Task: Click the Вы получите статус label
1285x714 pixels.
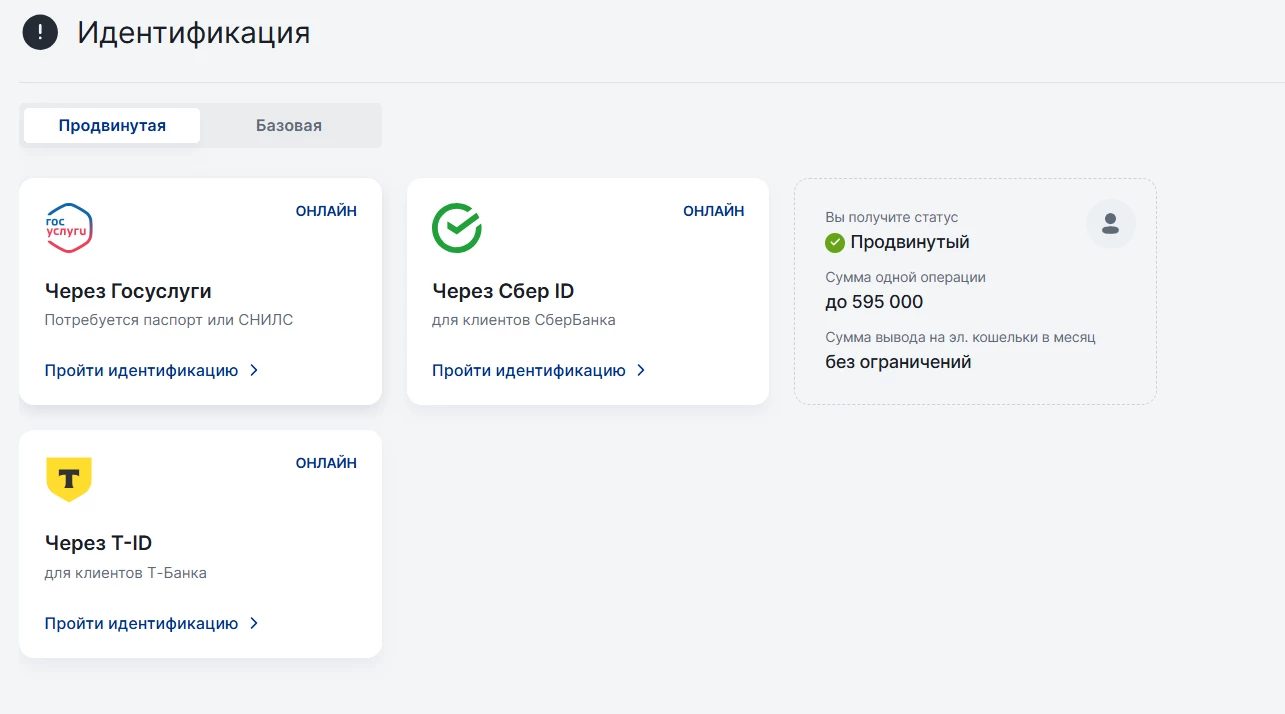Action: (x=892, y=217)
